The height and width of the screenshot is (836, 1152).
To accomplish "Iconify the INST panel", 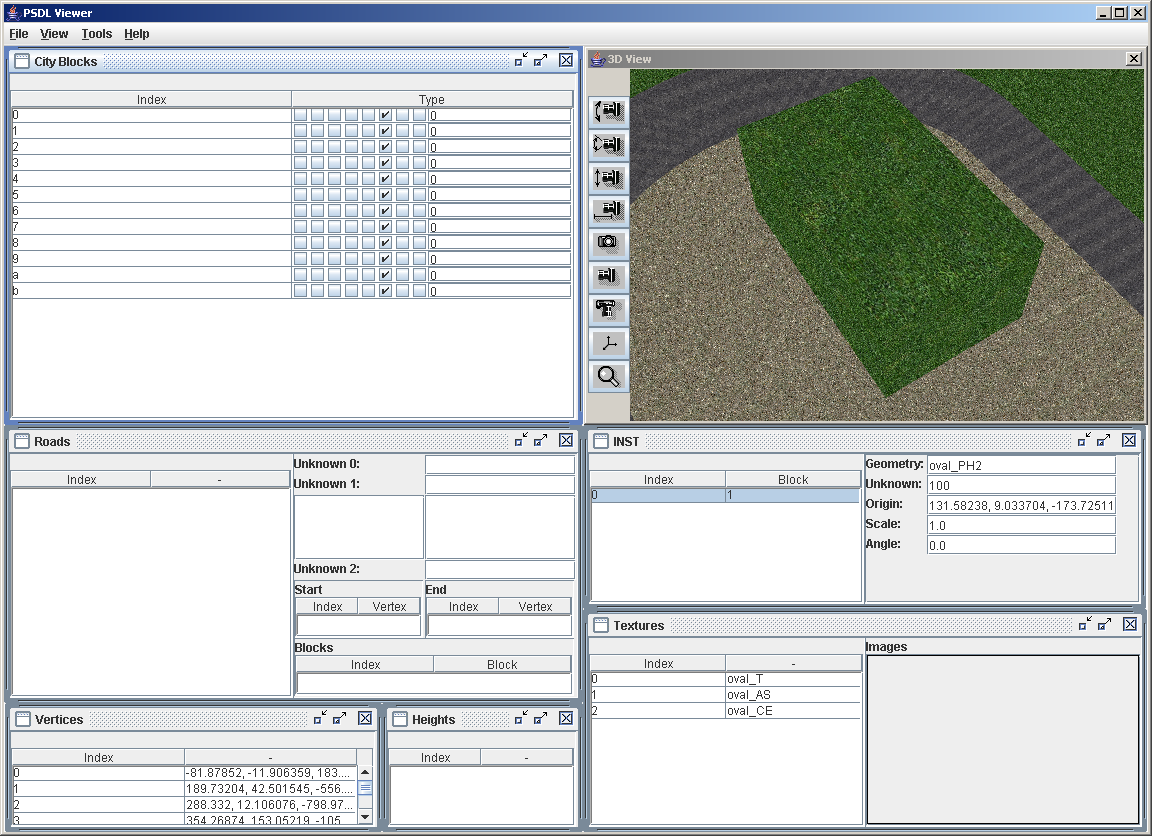I will point(1084,441).
